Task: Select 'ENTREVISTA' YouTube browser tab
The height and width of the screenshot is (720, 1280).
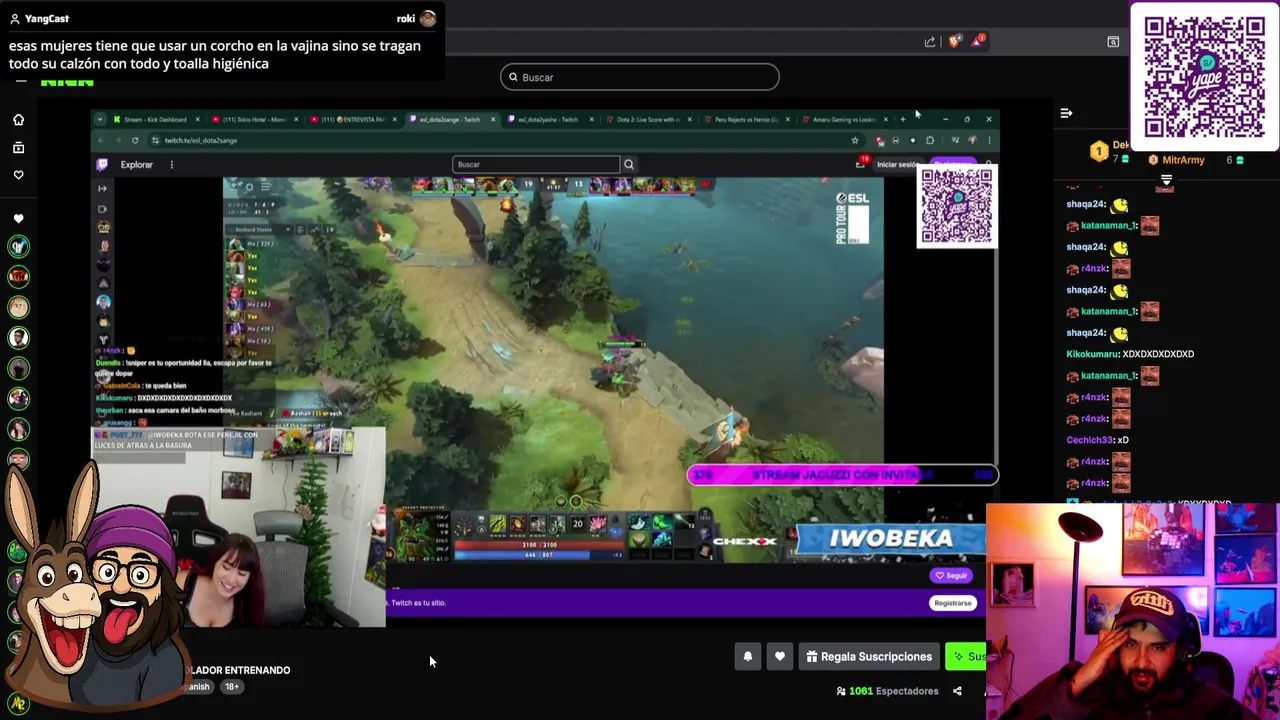Action: [x=354, y=119]
